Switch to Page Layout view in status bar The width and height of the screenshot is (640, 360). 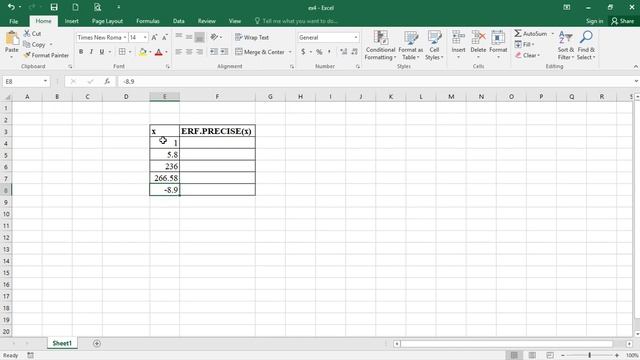click(532, 355)
